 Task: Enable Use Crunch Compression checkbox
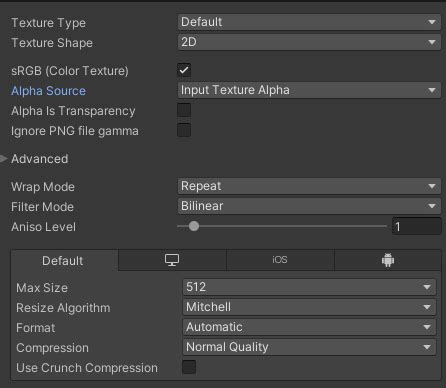point(189,367)
